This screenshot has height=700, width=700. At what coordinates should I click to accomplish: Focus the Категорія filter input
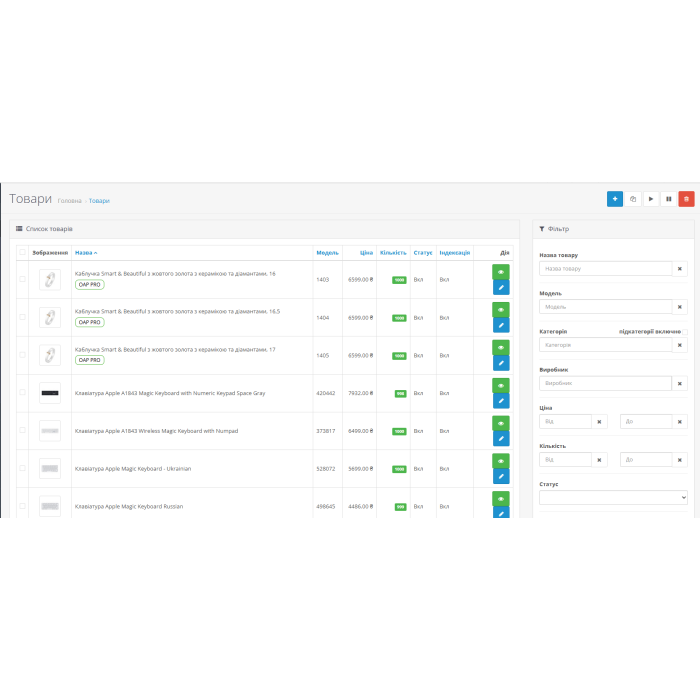tap(605, 345)
